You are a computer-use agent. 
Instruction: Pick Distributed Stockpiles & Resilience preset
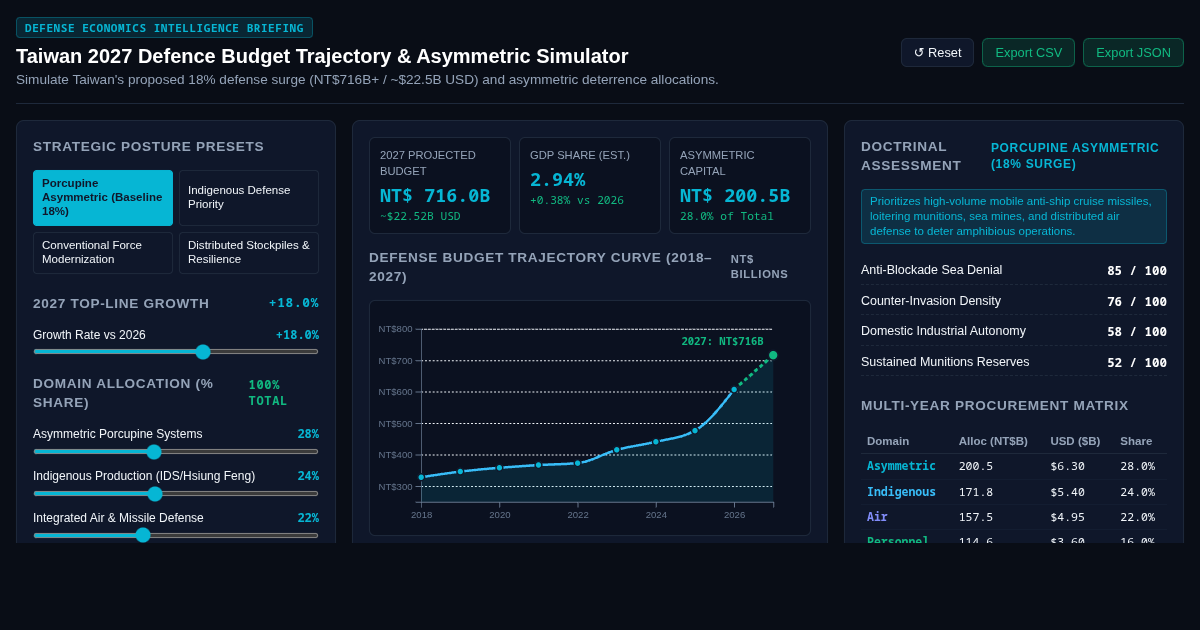coord(249,253)
